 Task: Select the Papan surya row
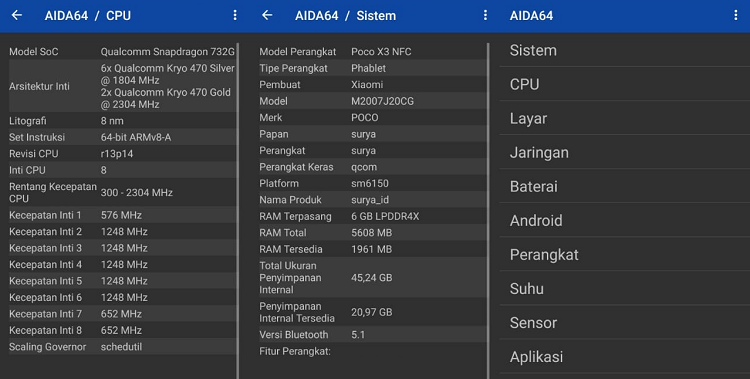point(373,134)
